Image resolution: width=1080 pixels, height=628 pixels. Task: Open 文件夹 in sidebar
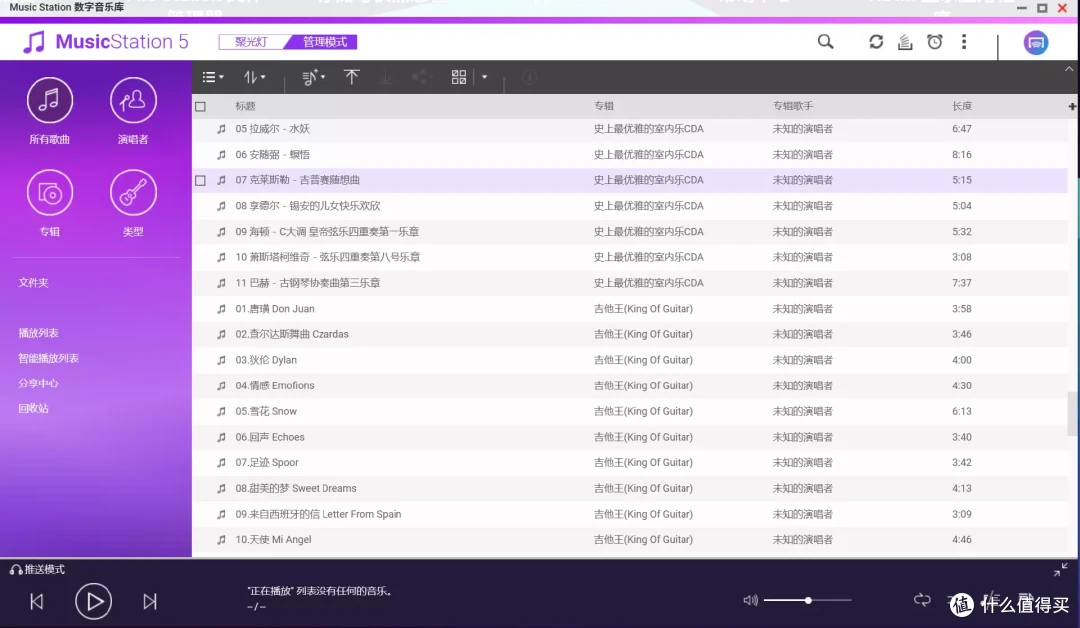tap(33, 282)
